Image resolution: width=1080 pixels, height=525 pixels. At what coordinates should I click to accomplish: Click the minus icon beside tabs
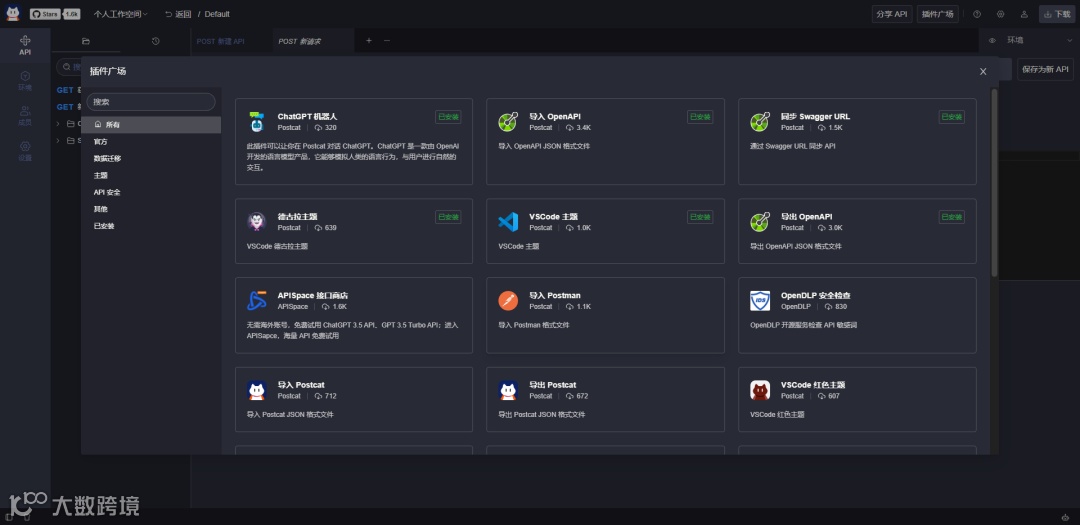[386, 41]
